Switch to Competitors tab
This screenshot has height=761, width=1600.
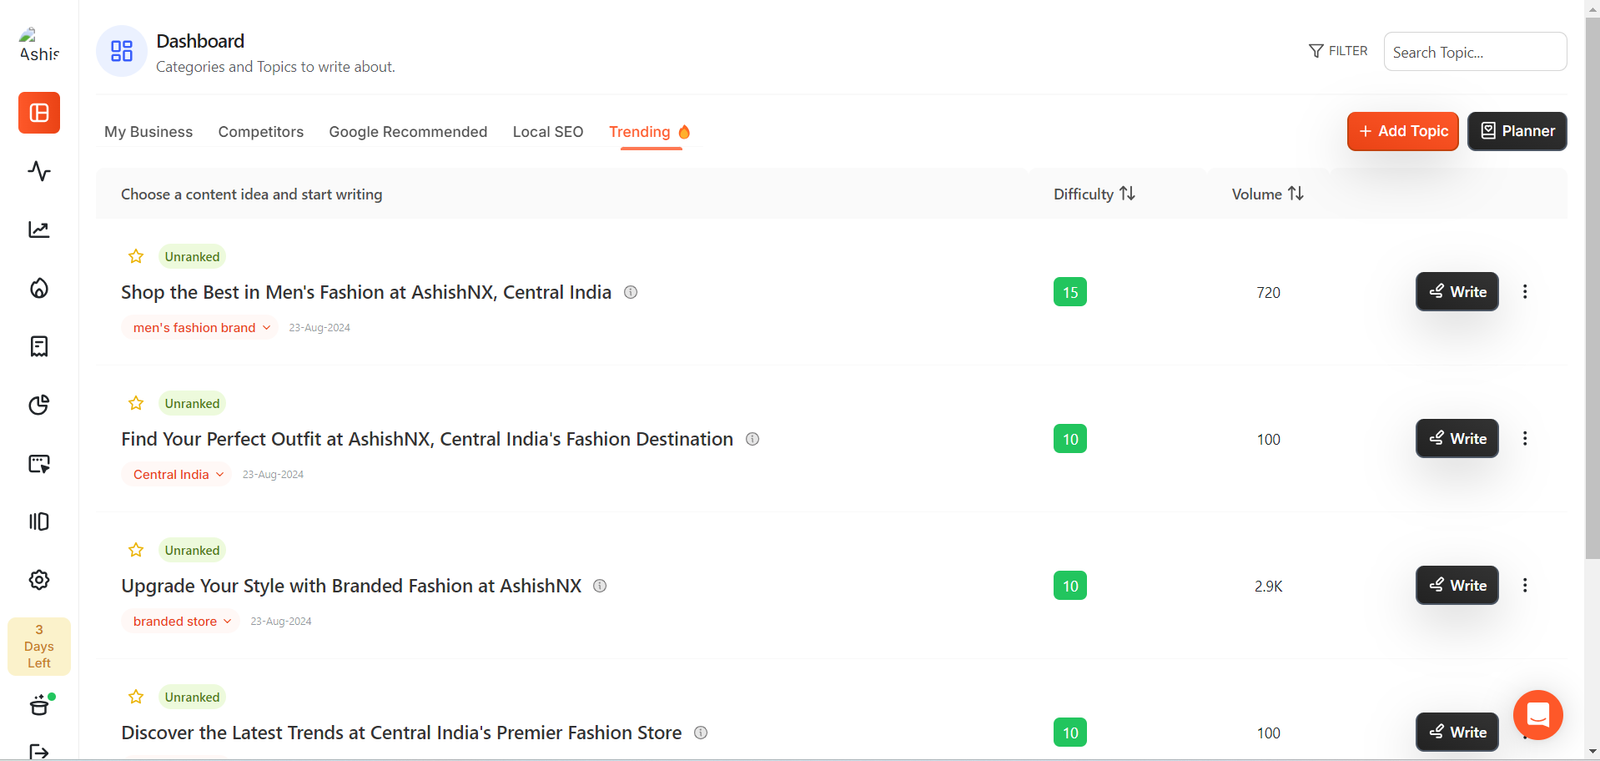(261, 132)
